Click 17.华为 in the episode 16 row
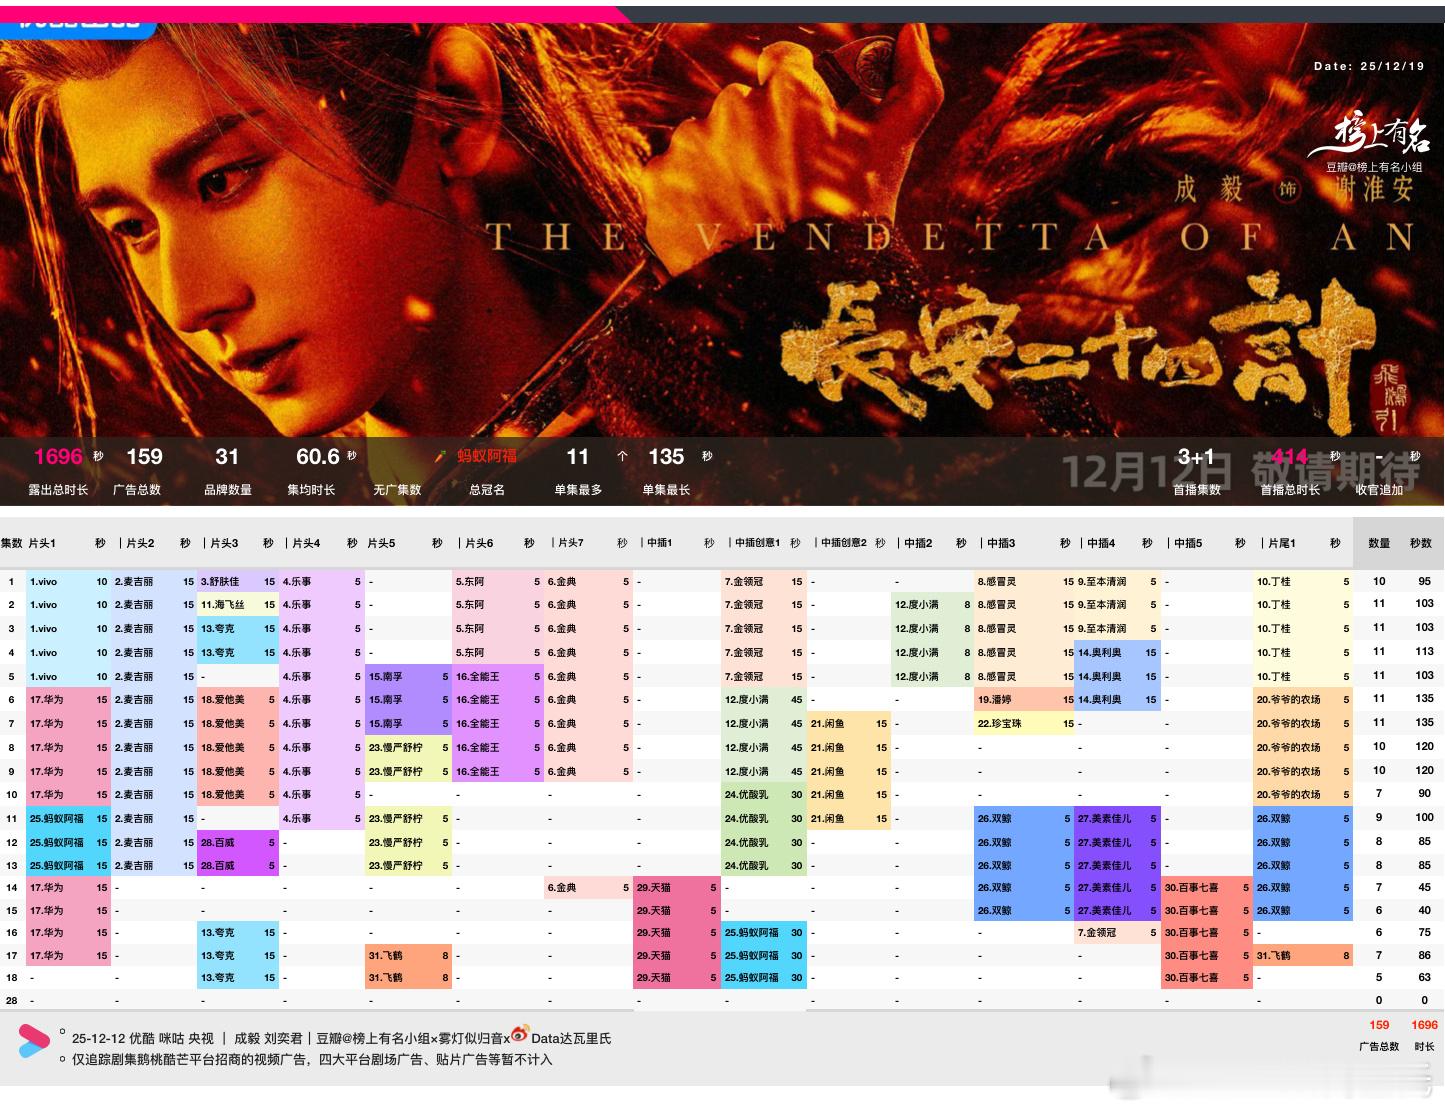This screenshot has width=1445, height=1113. tap(69, 933)
